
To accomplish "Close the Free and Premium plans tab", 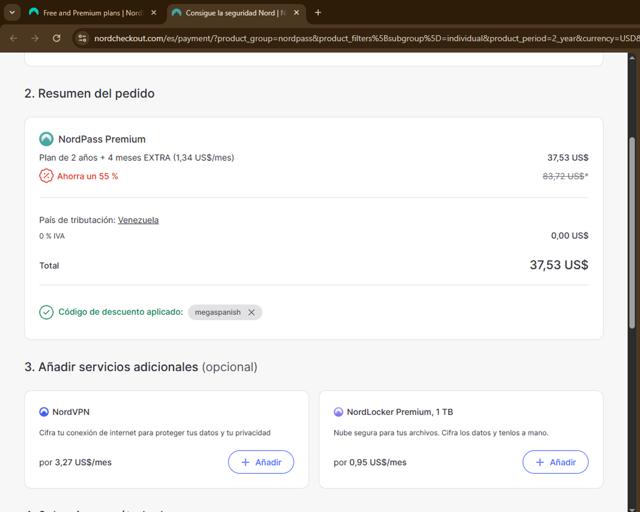I will [153, 13].
